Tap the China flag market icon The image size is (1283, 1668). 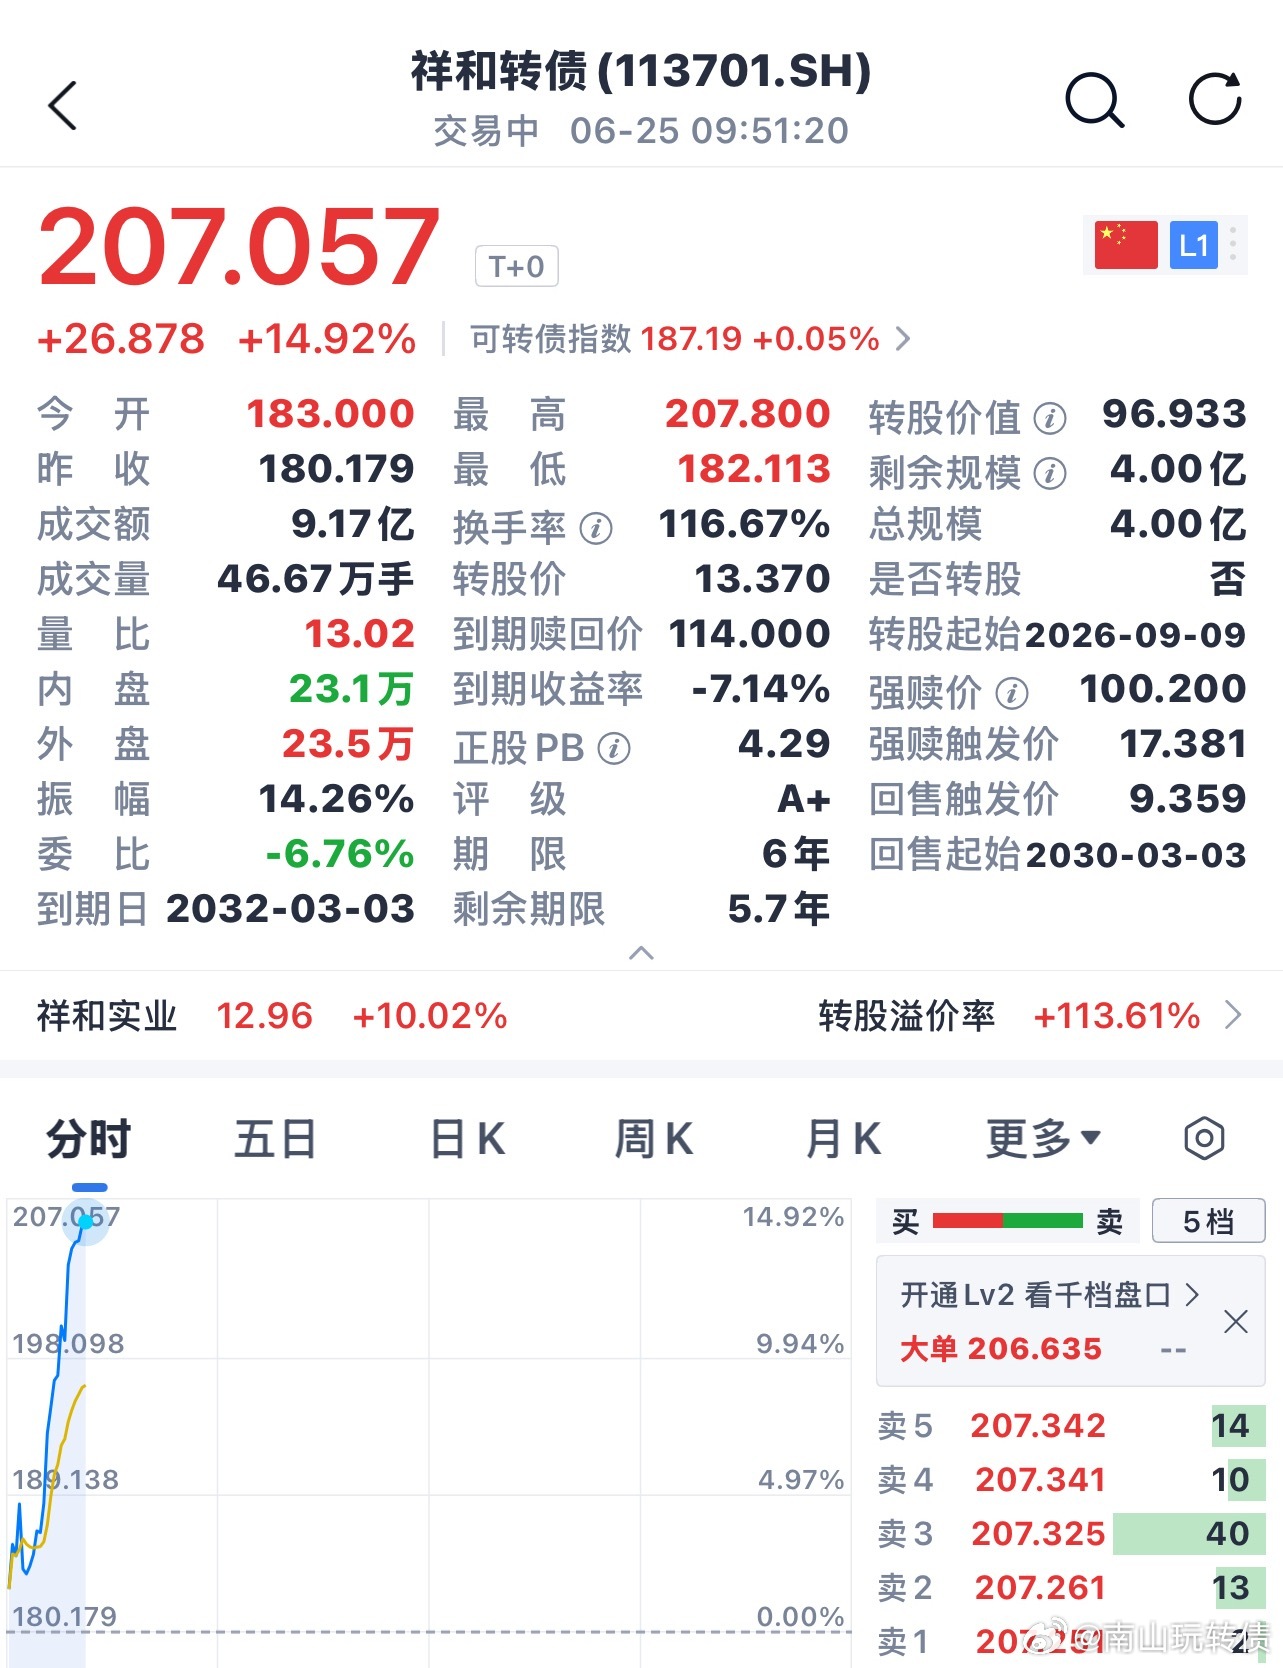(1126, 245)
